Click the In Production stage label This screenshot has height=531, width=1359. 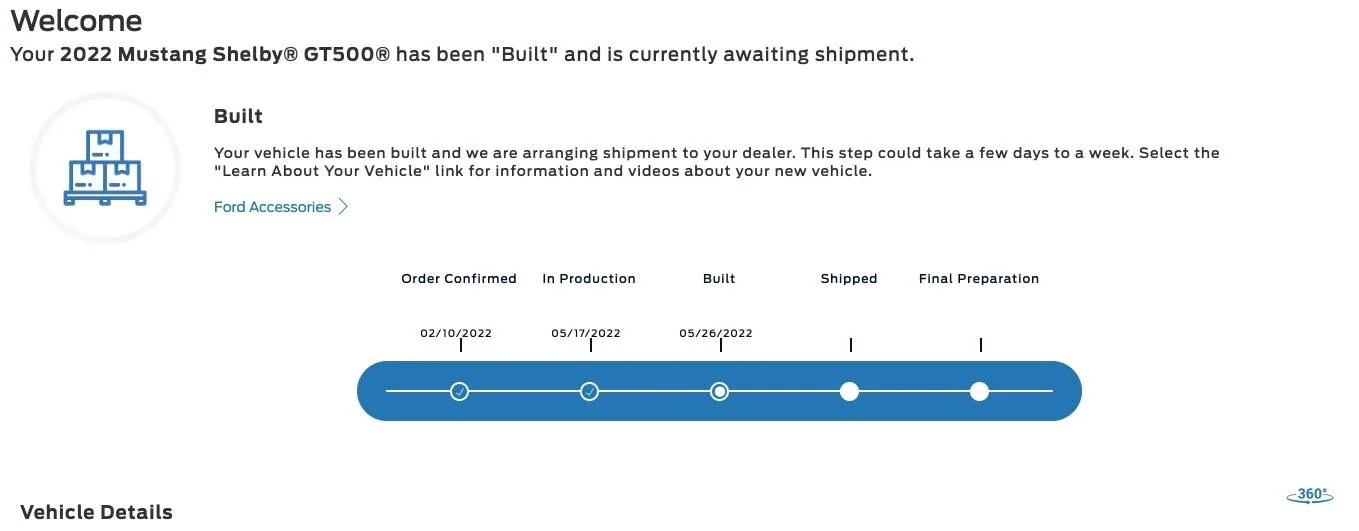(x=589, y=279)
